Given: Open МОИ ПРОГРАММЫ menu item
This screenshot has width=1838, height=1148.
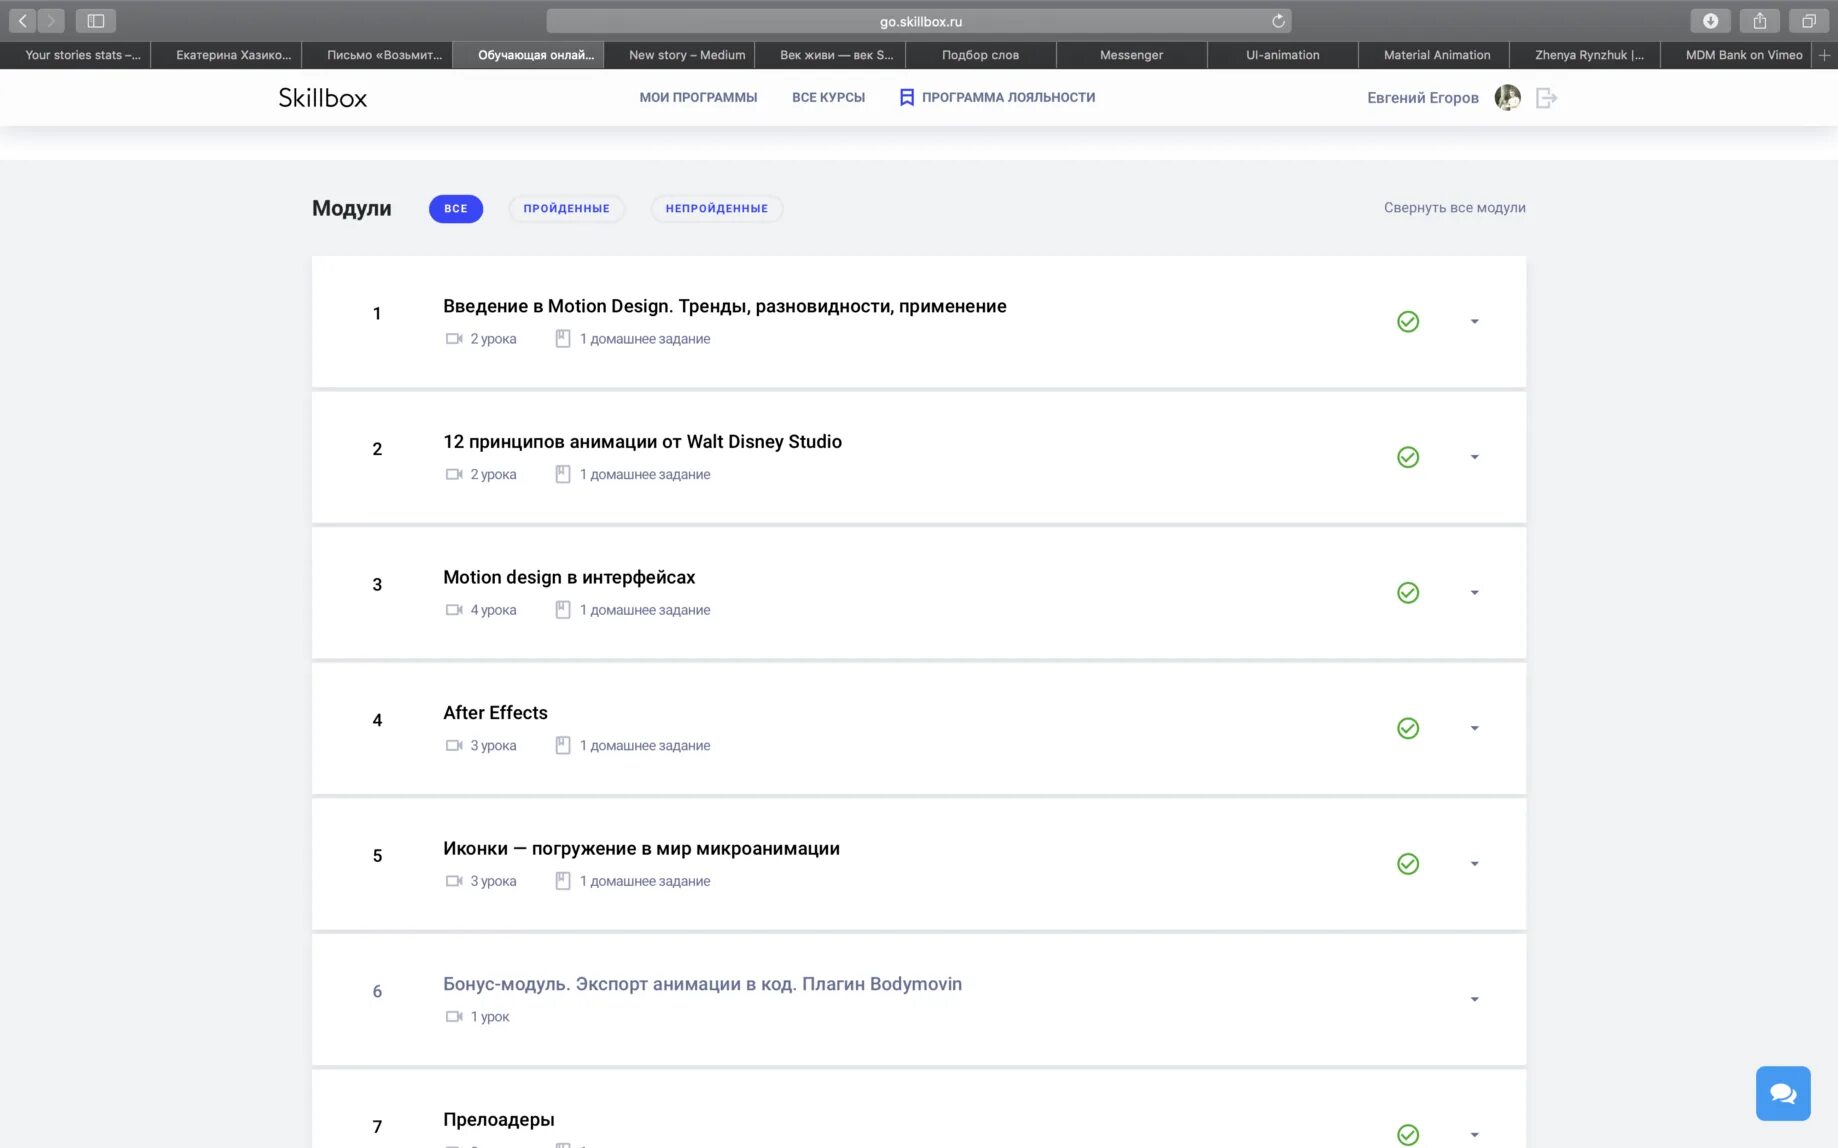Looking at the screenshot, I should (x=698, y=97).
